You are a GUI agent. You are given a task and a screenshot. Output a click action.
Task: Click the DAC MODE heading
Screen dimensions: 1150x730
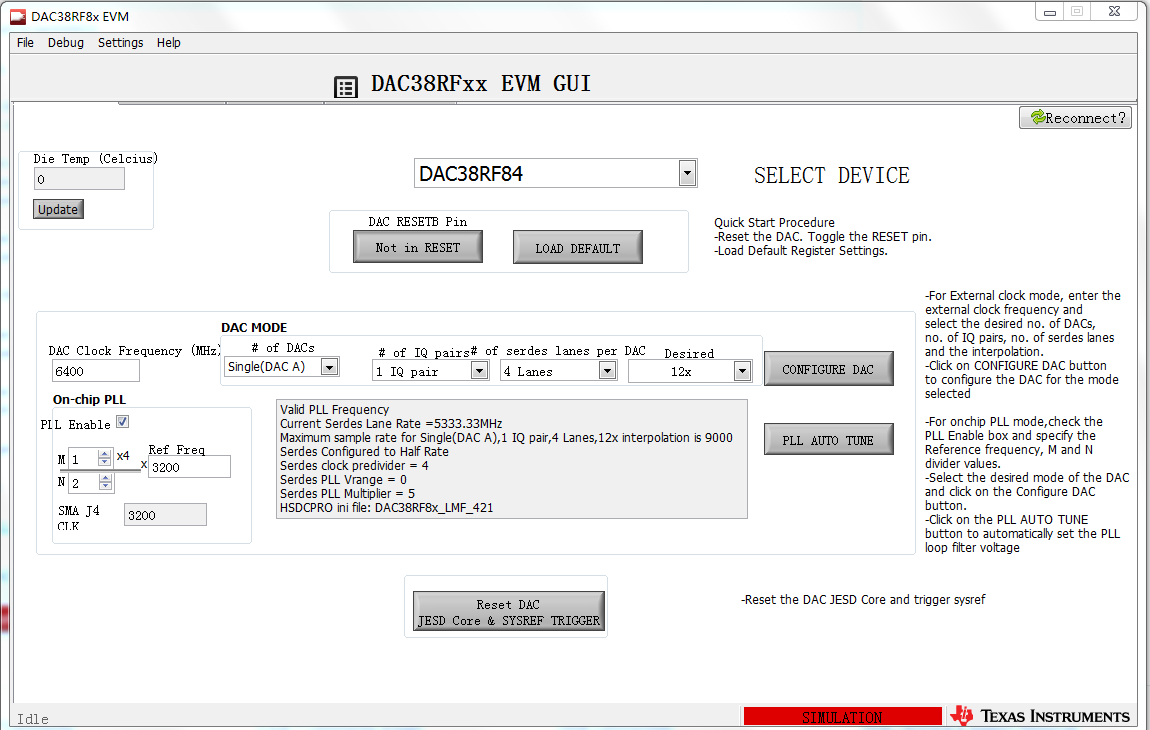coord(254,327)
